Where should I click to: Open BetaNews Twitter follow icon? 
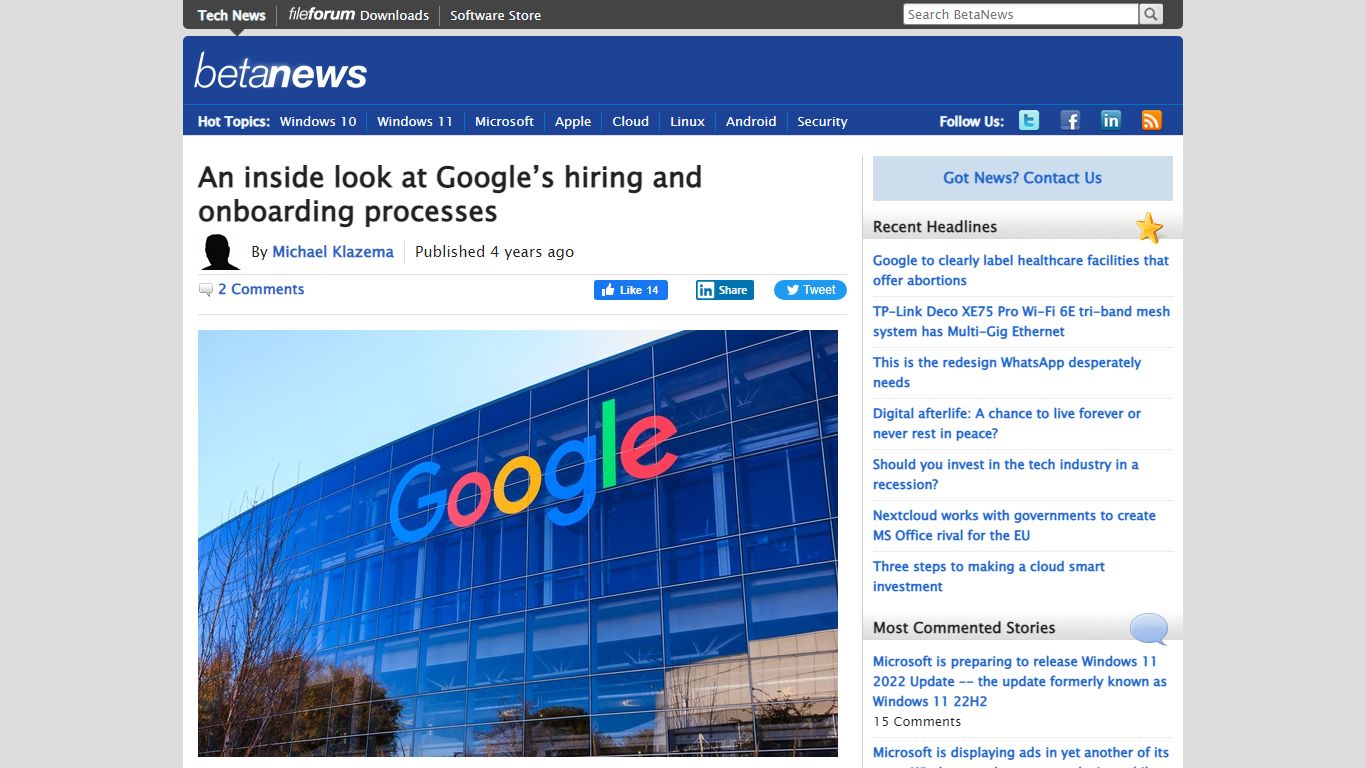coord(1029,120)
